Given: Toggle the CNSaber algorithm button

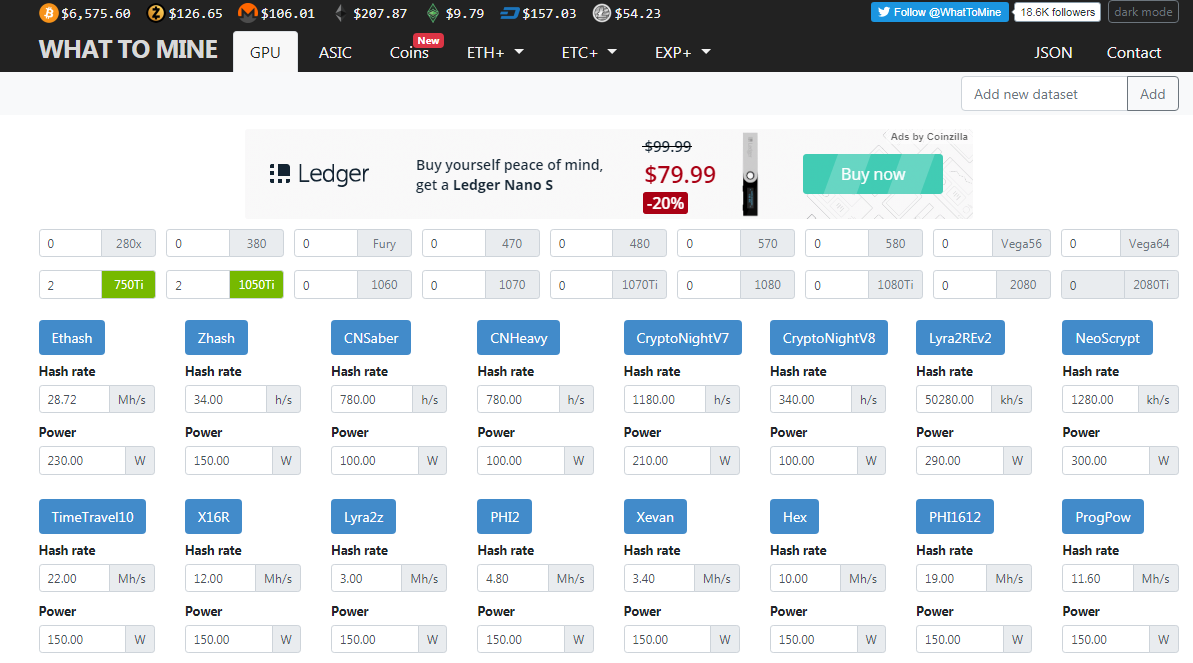Looking at the screenshot, I should [371, 338].
